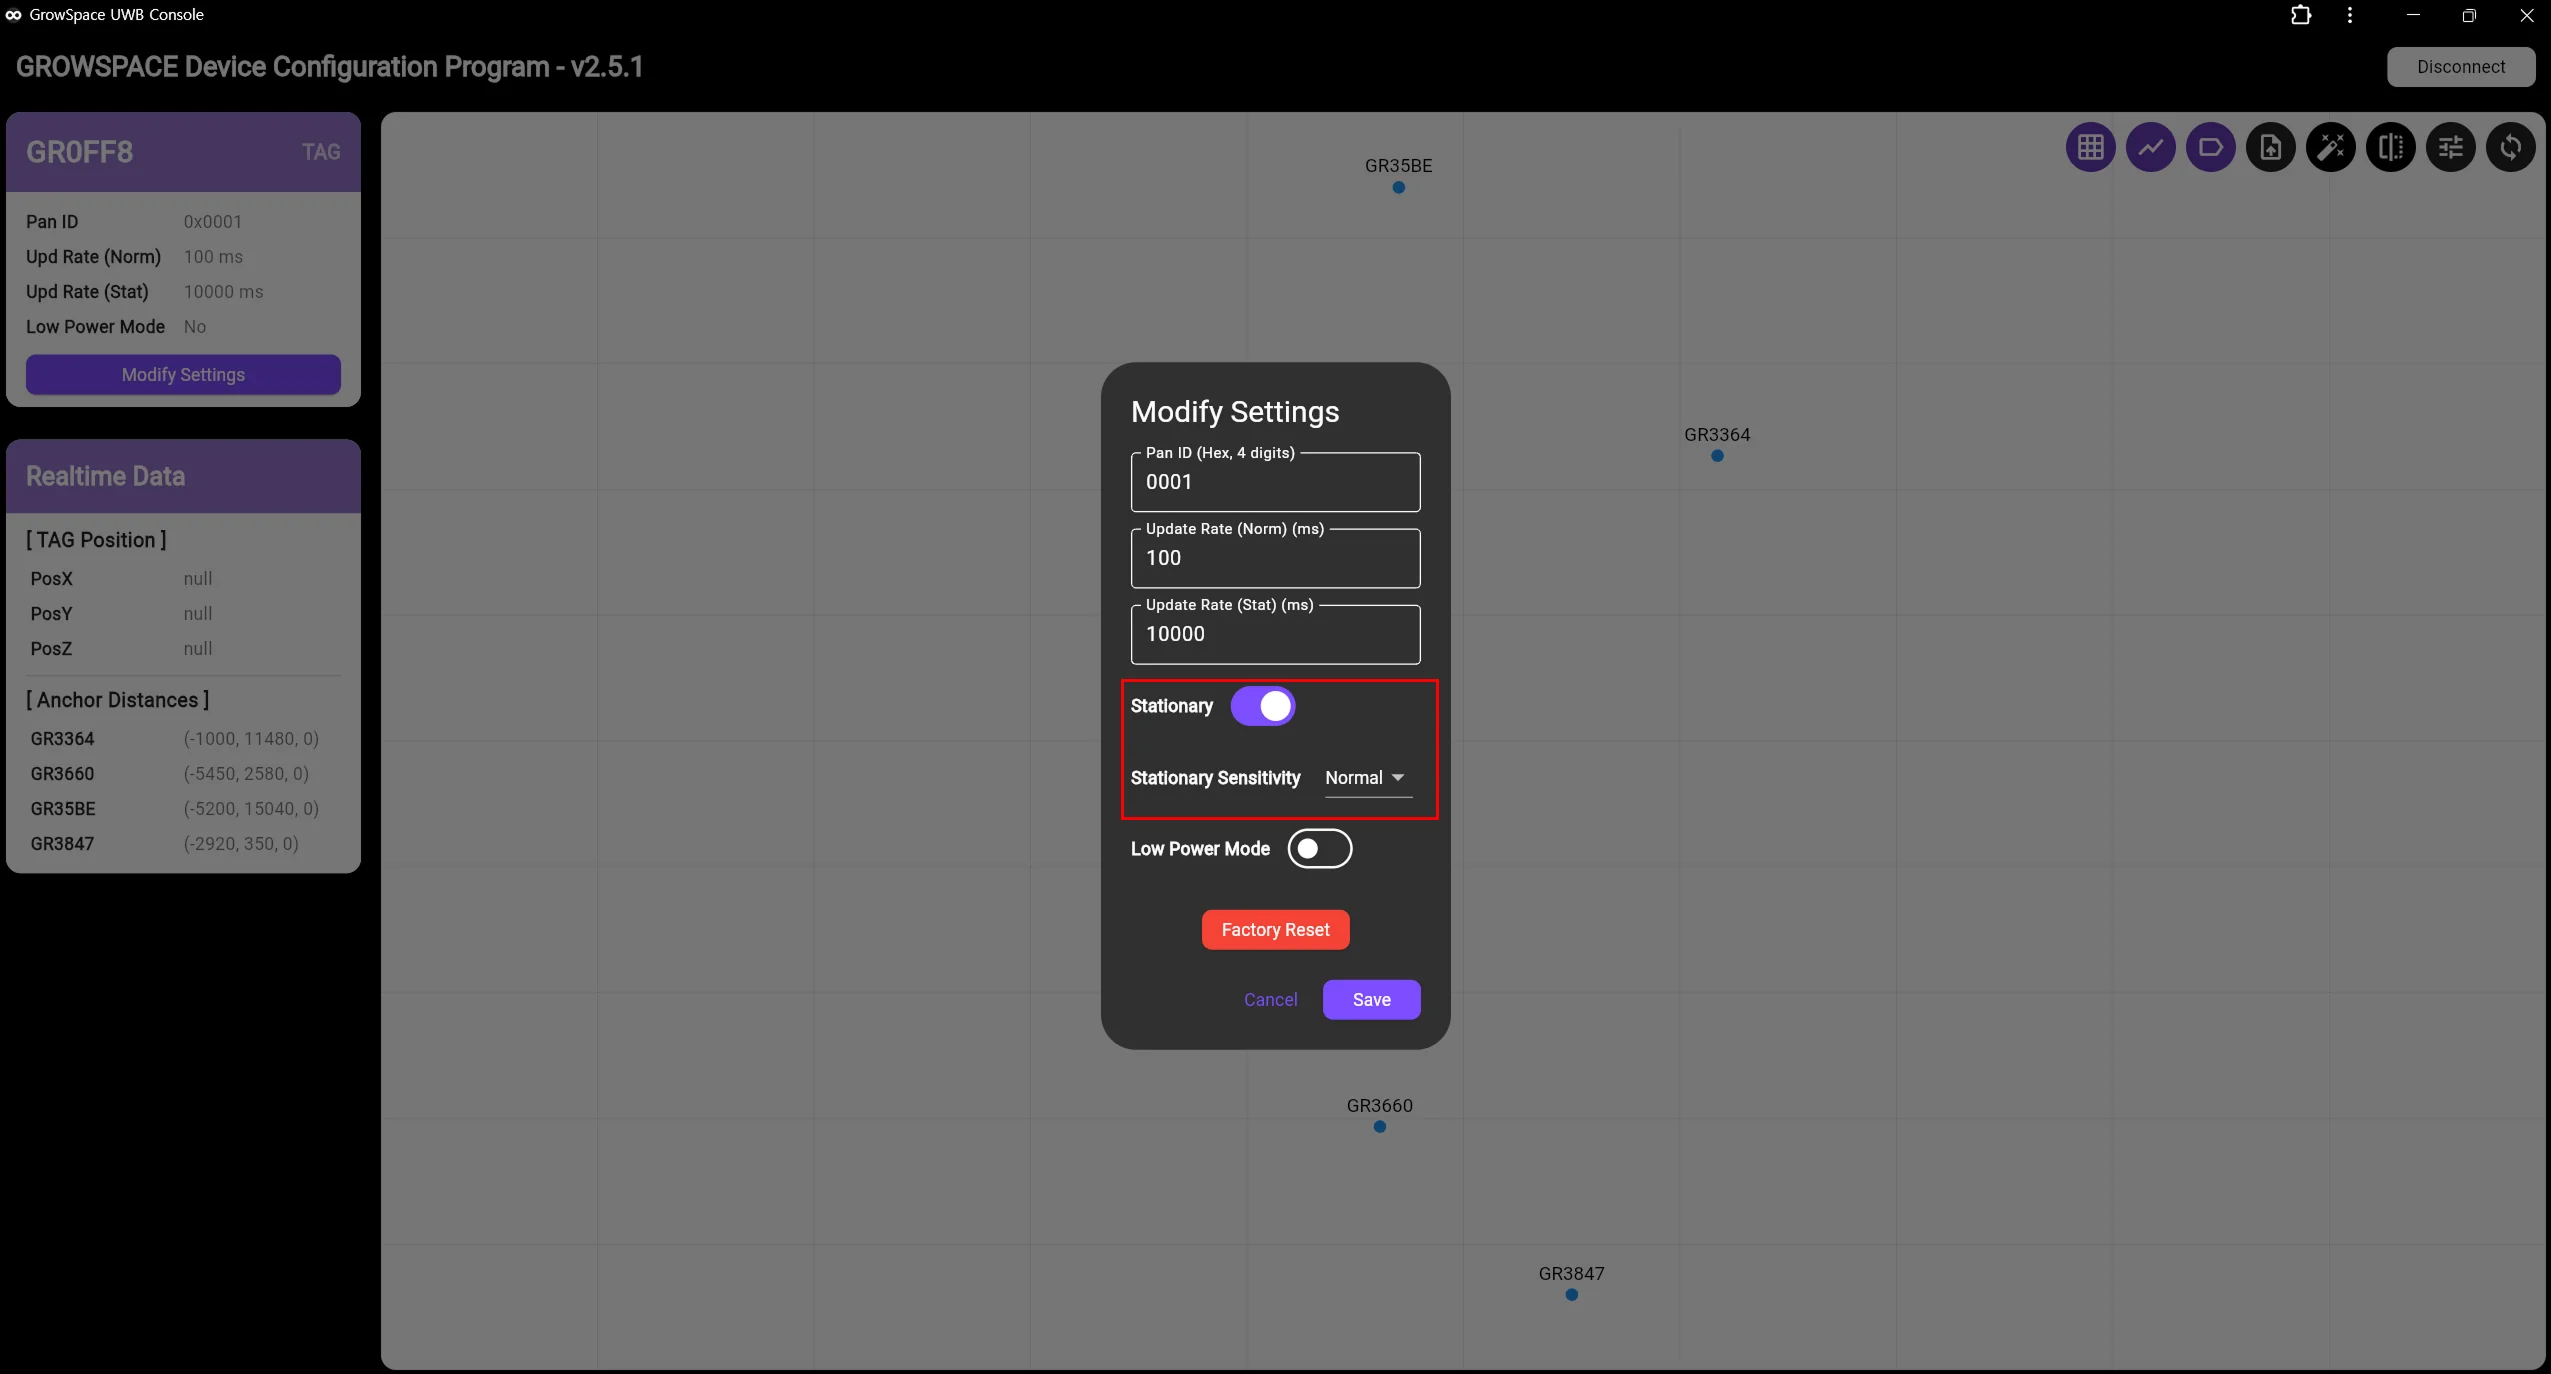Open the sliders tune settings icon
The width and height of the screenshot is (2551, 1374).
tap(2450, 148)
